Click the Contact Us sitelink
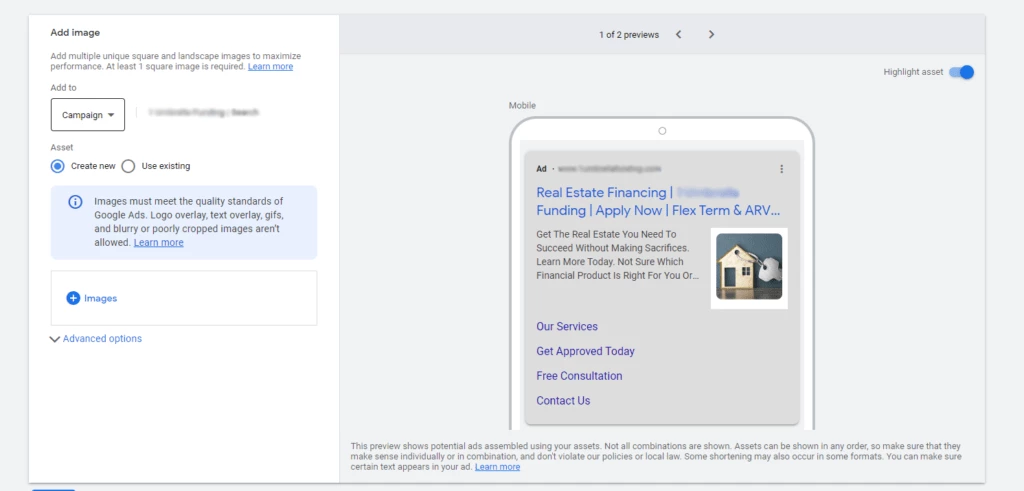Image resolution: width=1024 pixels, height=491 pixels. pyautogui.click(x=563, y=401)
